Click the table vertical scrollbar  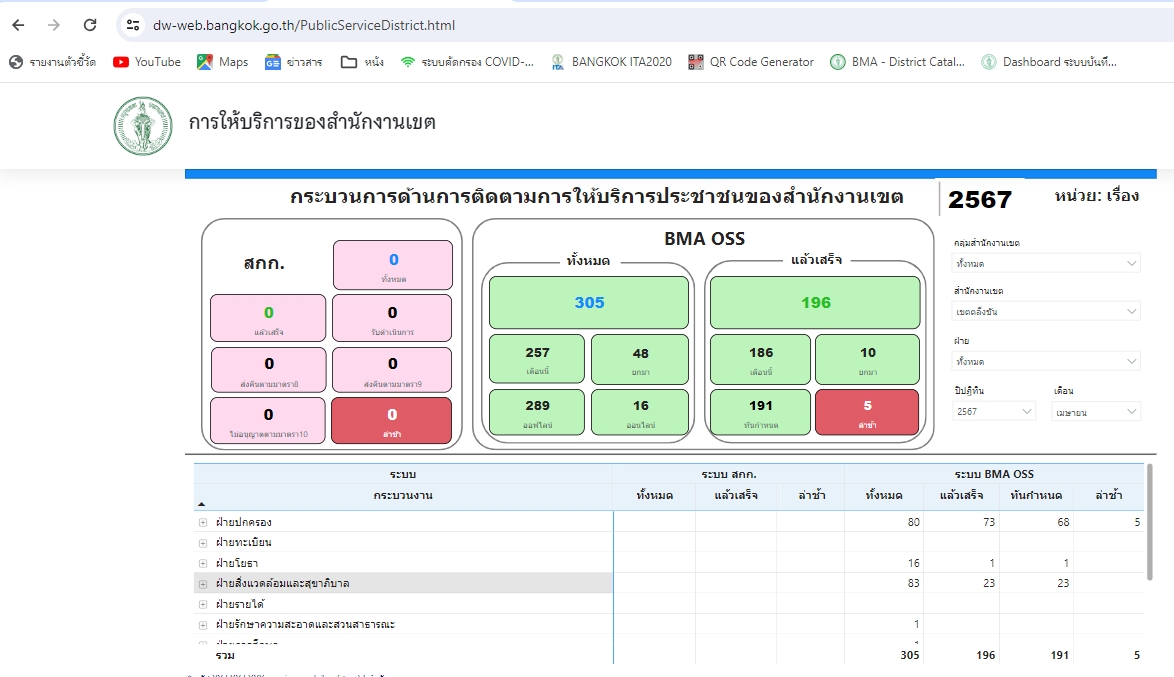tap(1149, 522)
